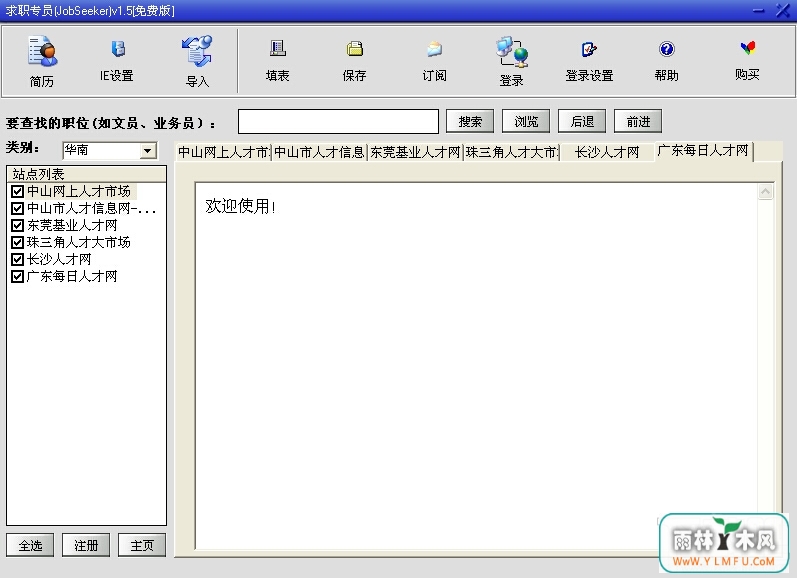This screenshot has height=578, width=797.
Task: Open the 类别 category dropdown arrow
Action: click(x=147, y=150)
